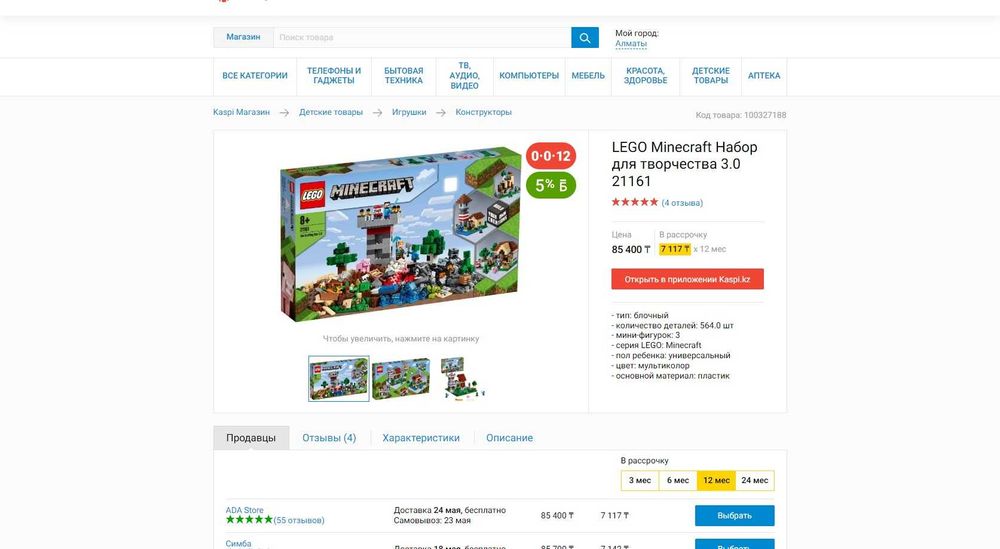This screenshot has height=549, width=1000.
Task: Click the green 5% bonus badge
Action: click(551, 186)
